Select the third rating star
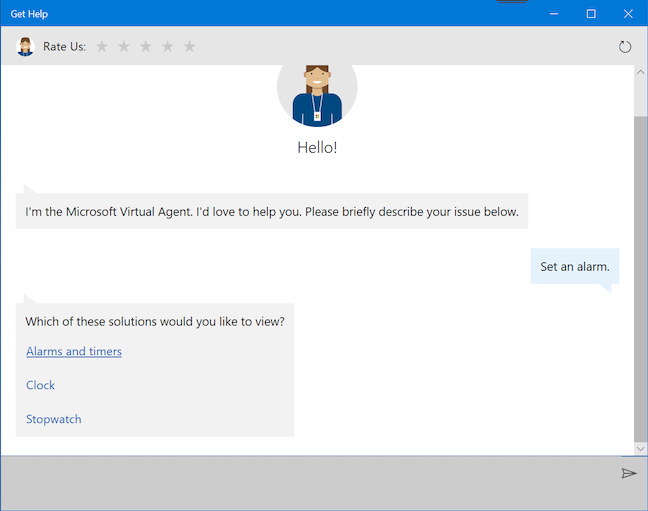The height and width of the screenshot is (511, 648). (146, 46)
